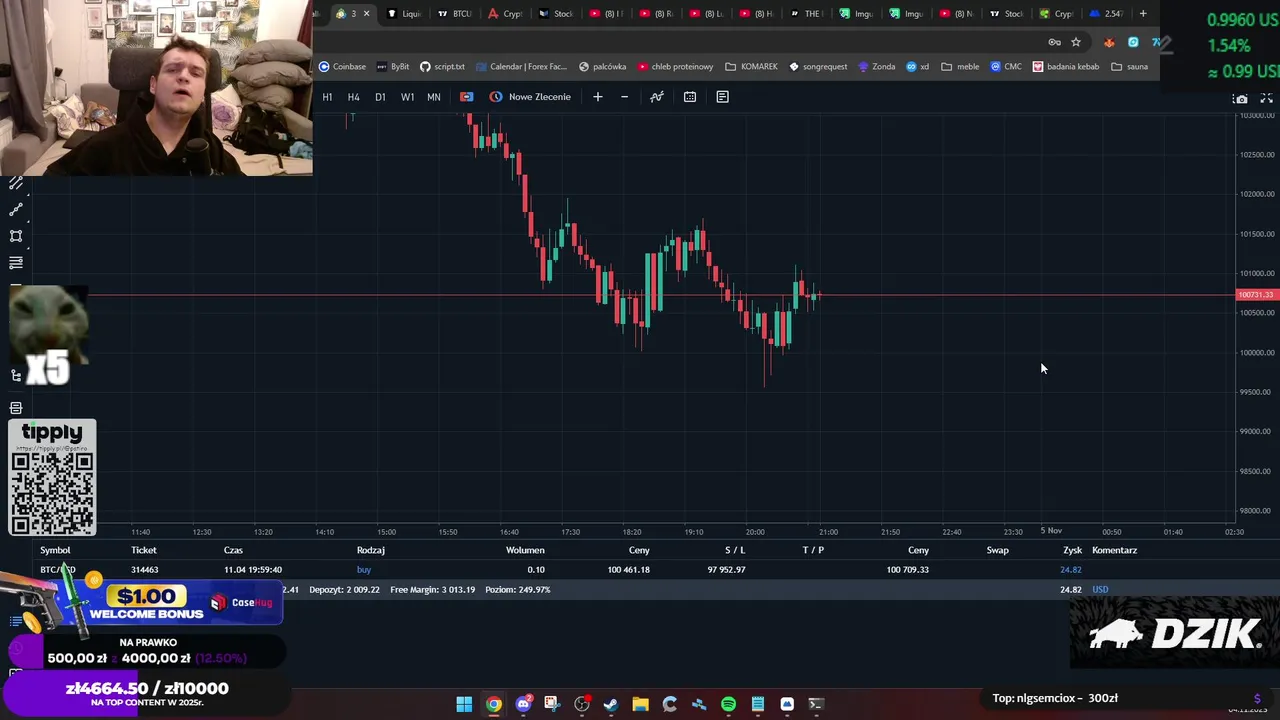Open Spotify from the taskbar
1280x720 pixels.
click(x=728, y=704)
